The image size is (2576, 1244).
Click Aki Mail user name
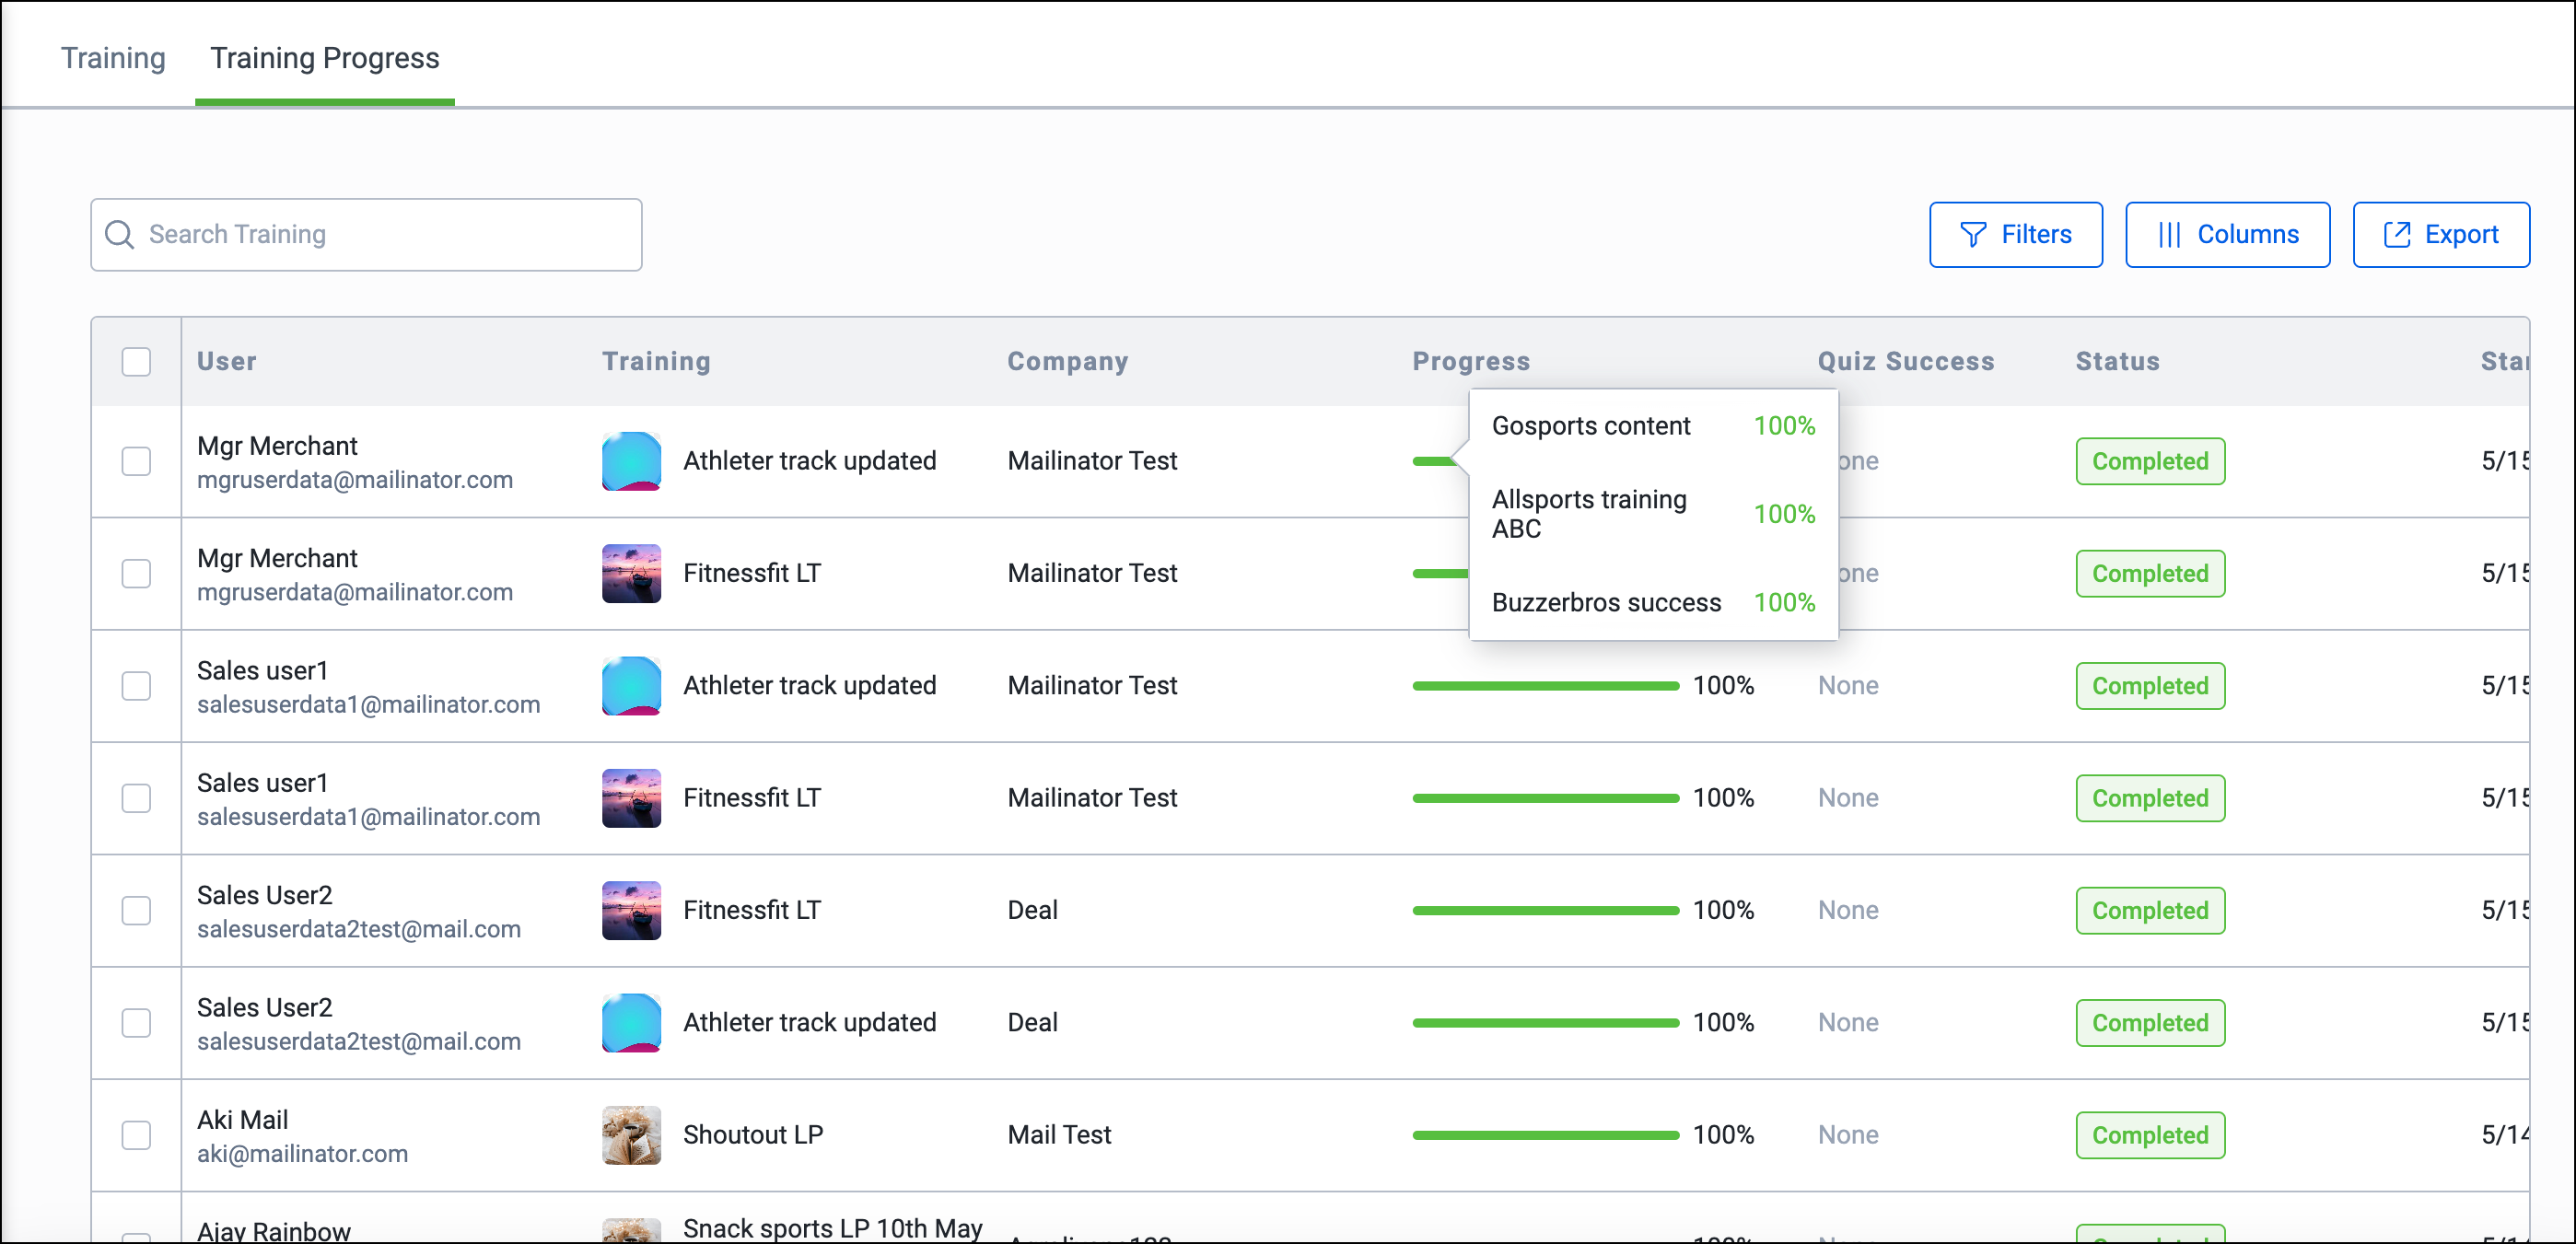[242, 1120]
